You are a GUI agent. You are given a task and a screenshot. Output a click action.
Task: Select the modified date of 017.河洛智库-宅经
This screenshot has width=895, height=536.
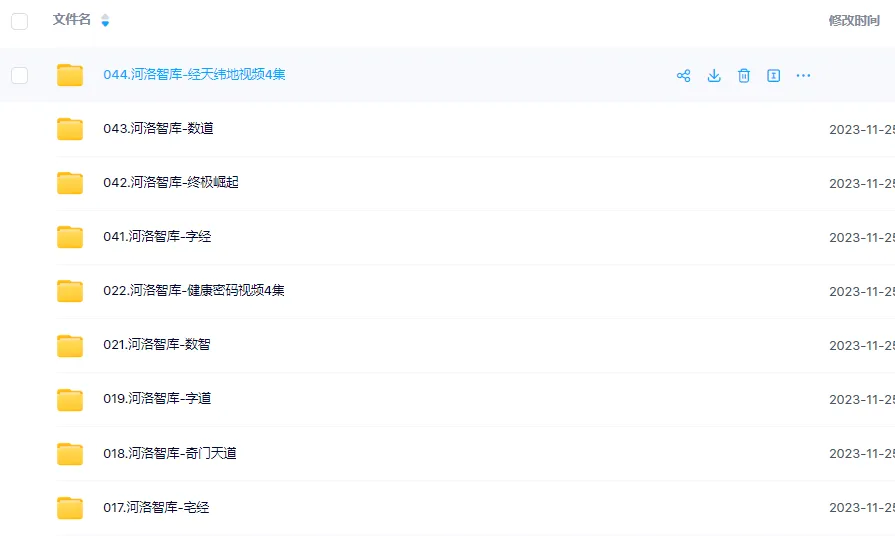click(862, 508)
